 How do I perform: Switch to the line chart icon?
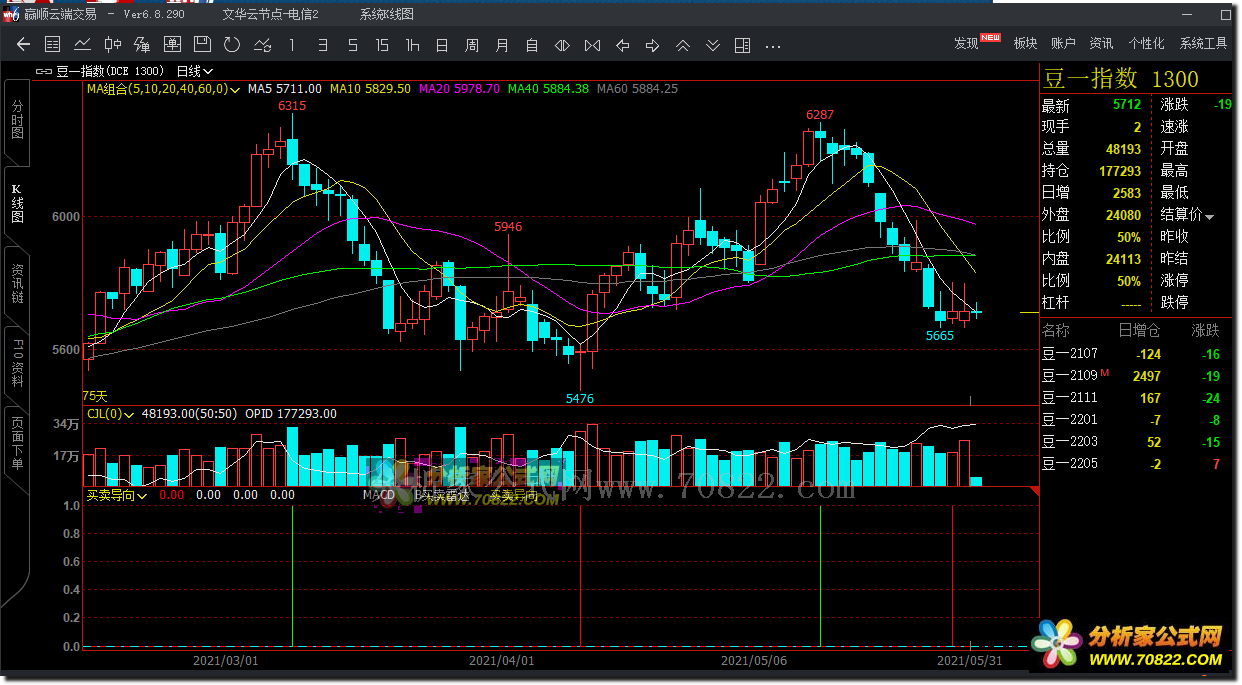click(83, 45)
